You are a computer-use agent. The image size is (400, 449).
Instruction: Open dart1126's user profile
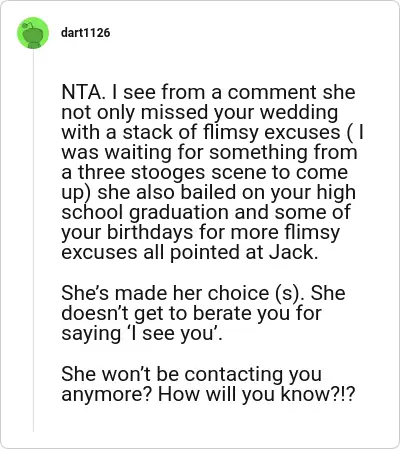(85, 33)
